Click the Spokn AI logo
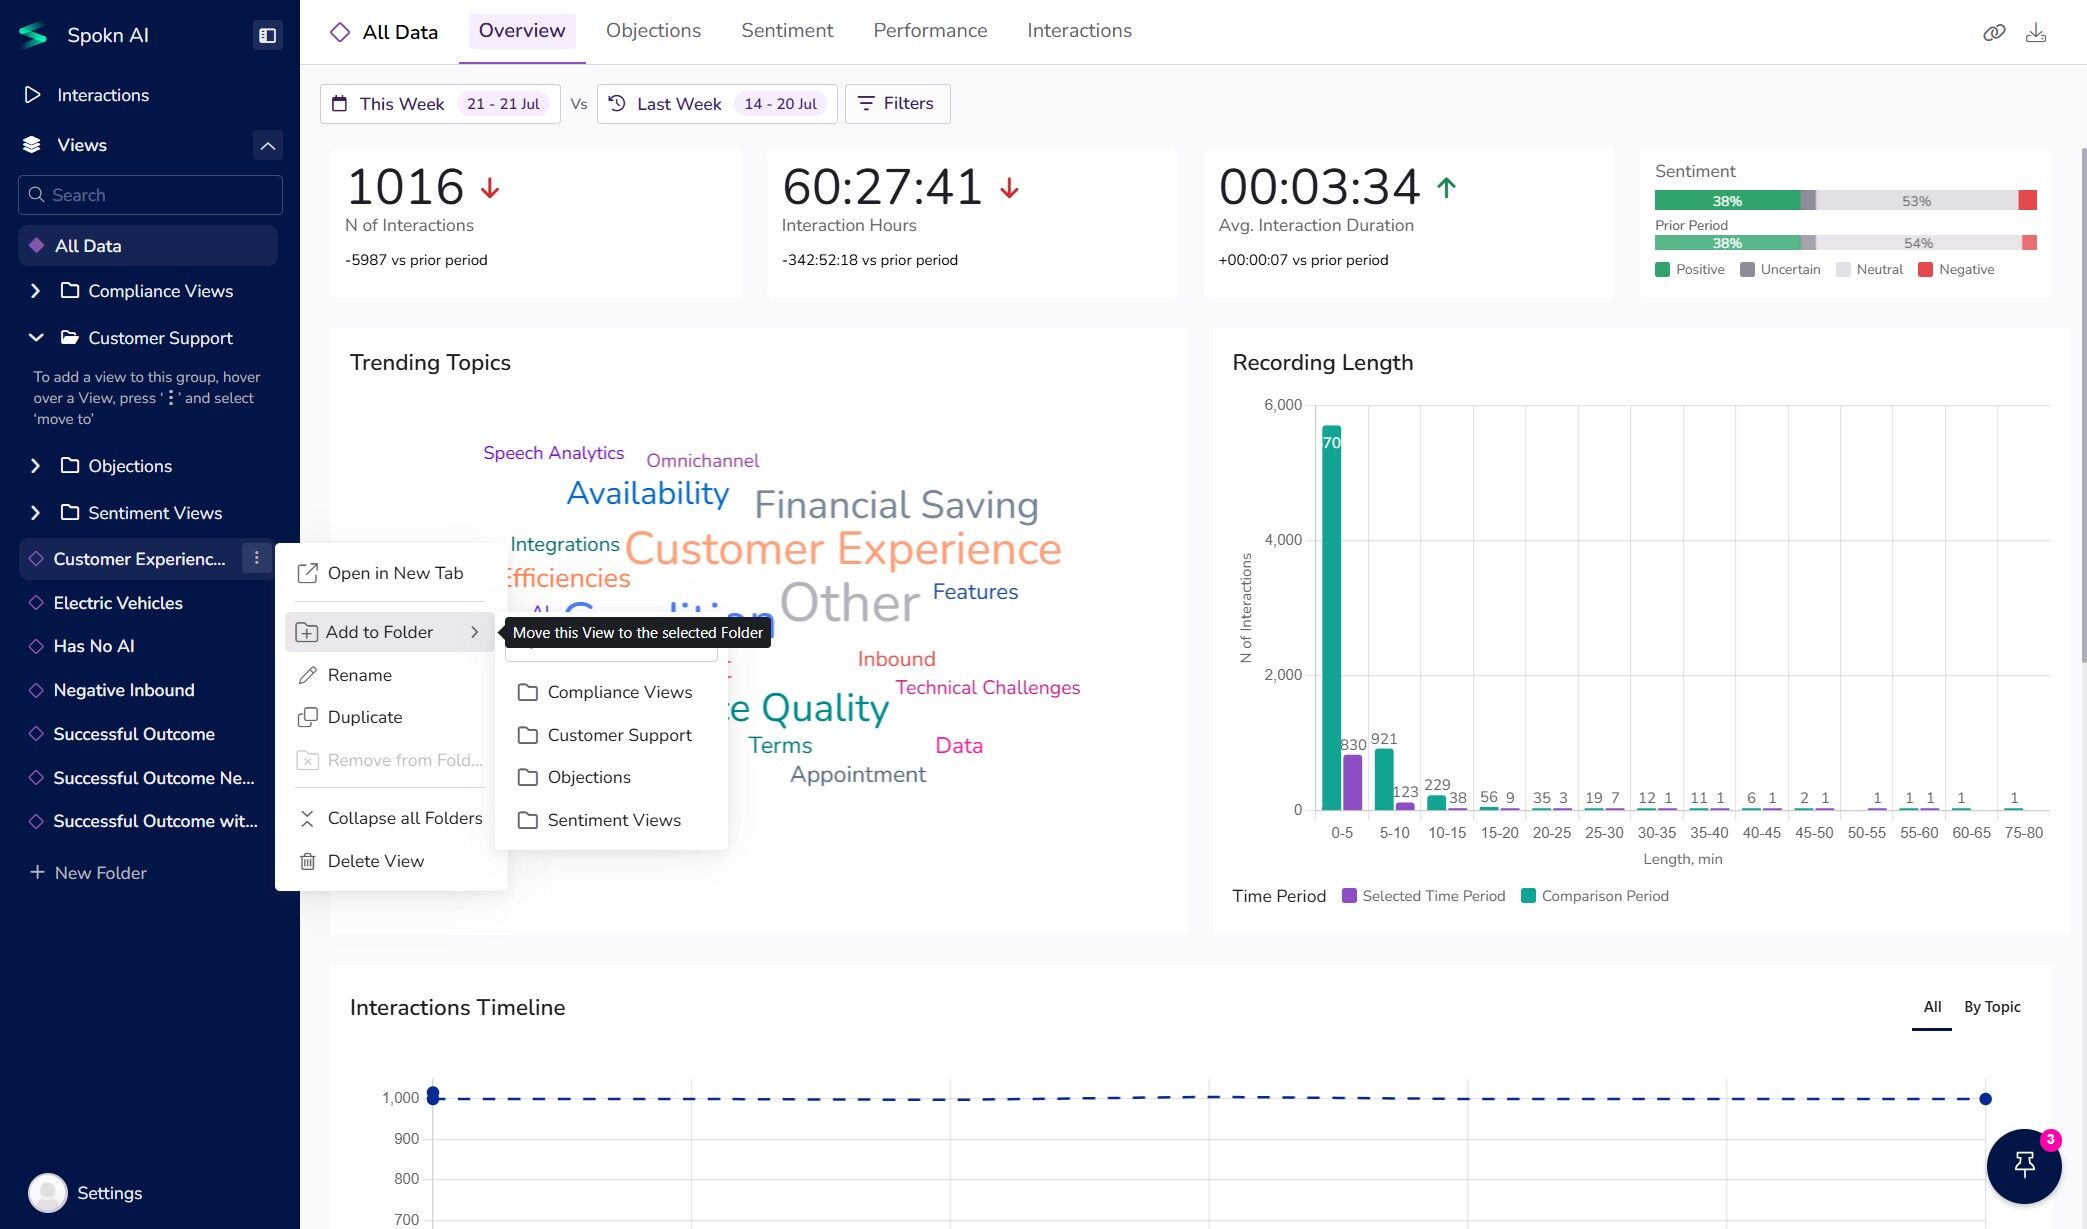Screen dimensions: 2087x1229 click(33, 35)
